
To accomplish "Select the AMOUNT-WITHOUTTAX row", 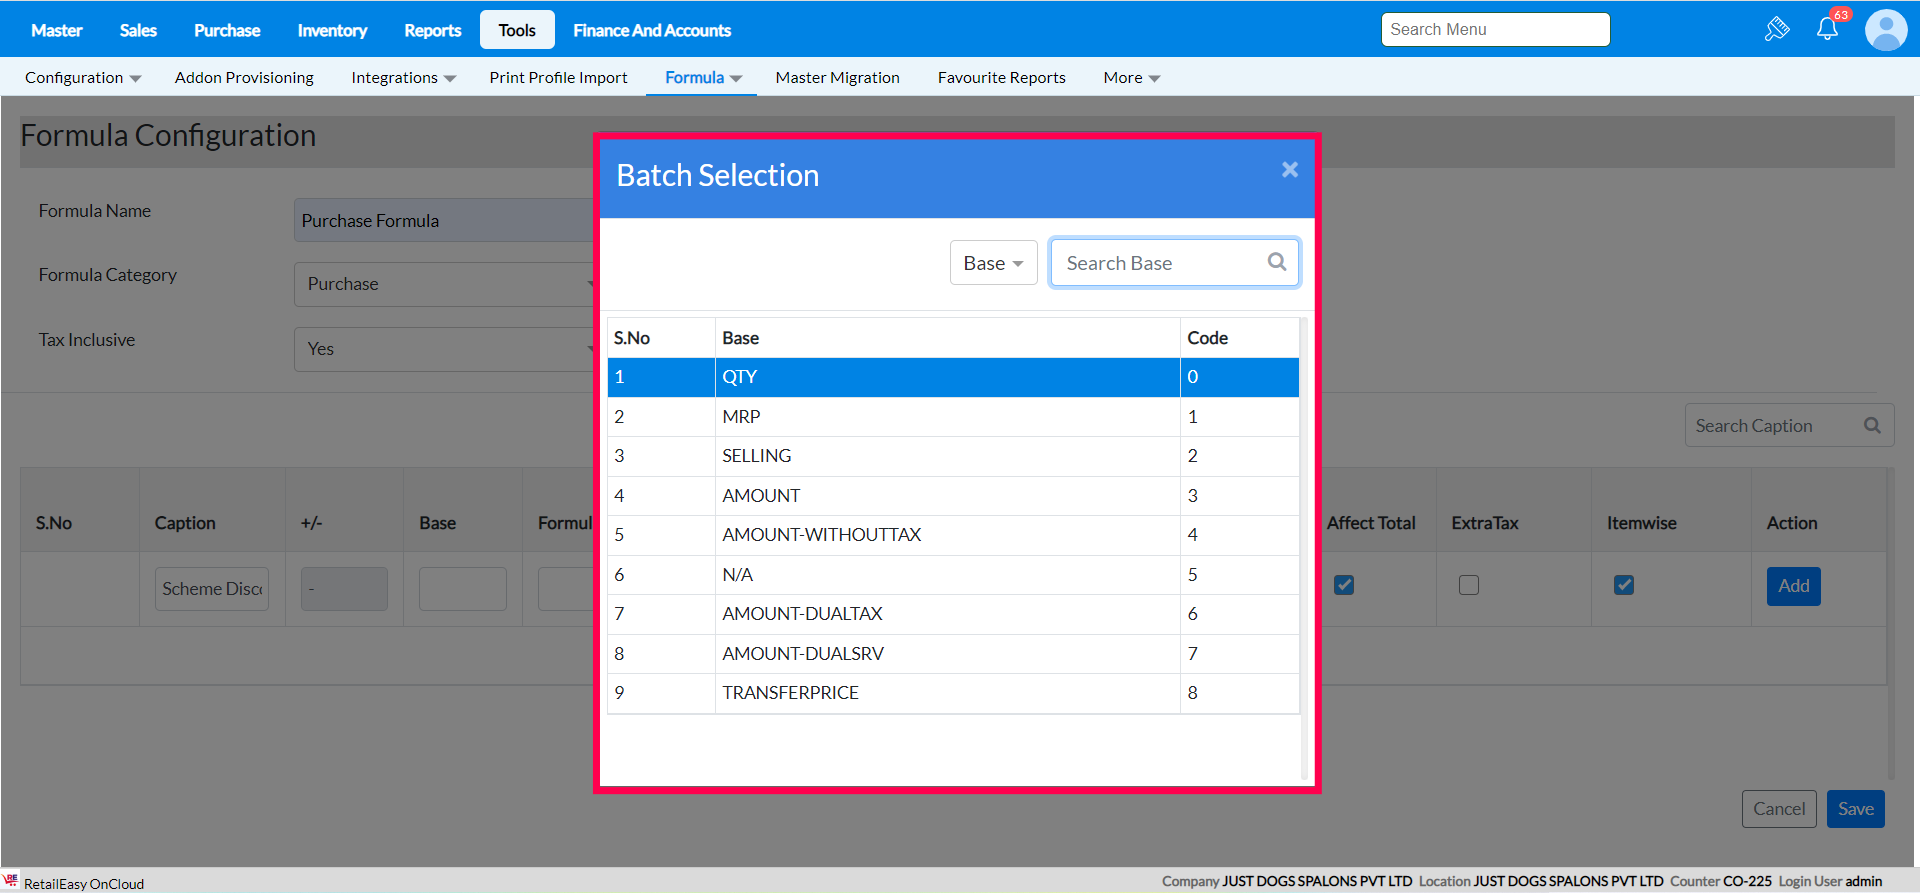I will click(x=821, y=535).
